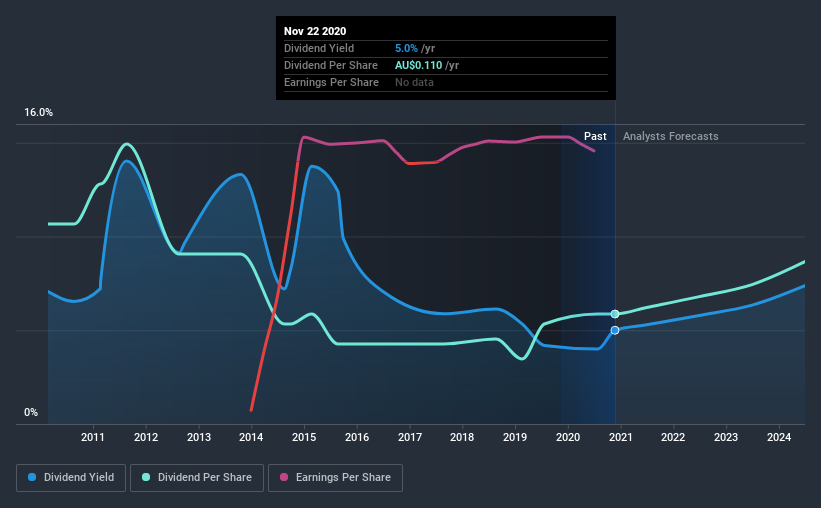Viewport: 821px width, 508px height.
Task: Click the 2019 axis label
Action: click(515, 437)
